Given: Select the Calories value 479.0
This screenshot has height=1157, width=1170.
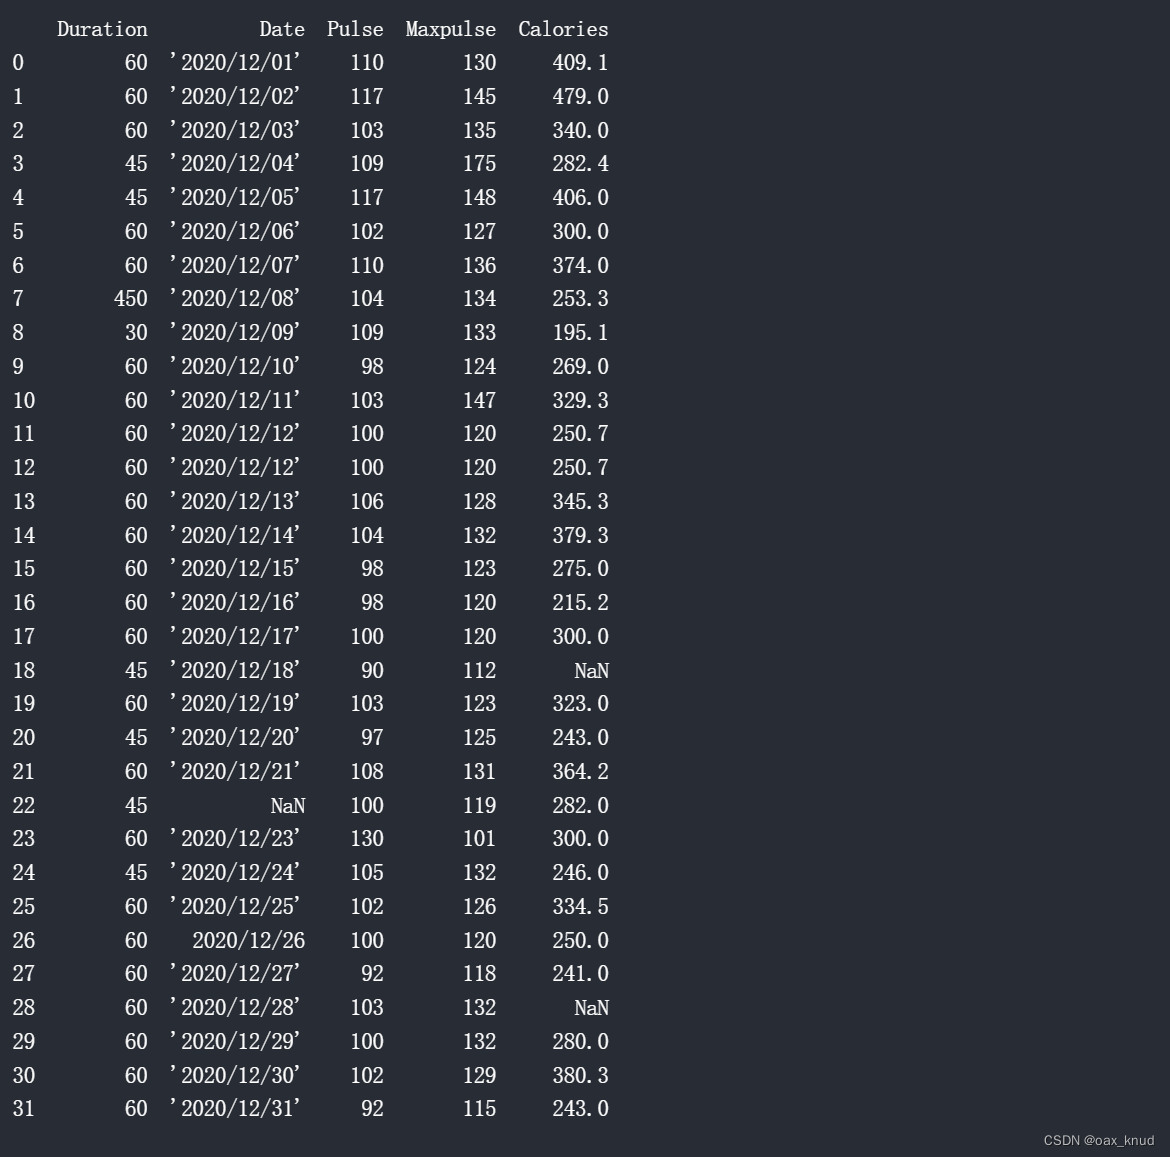Looking at the screenshot, I should [x=581, y=96].
